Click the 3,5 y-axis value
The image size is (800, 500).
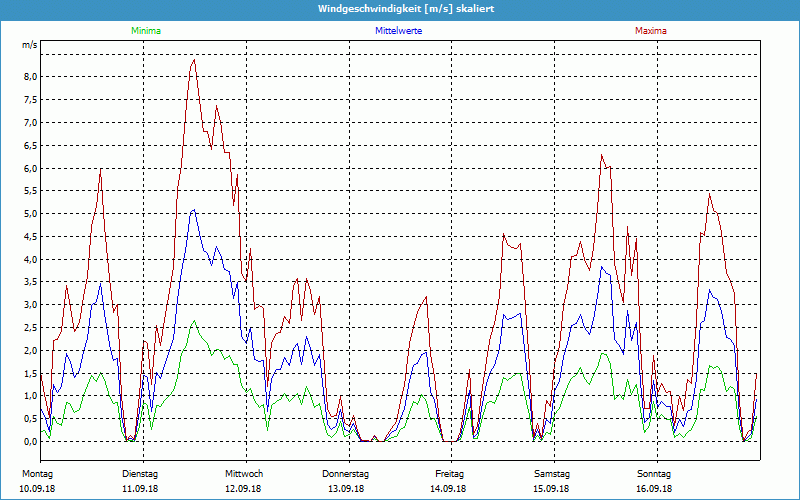point(31,282)
